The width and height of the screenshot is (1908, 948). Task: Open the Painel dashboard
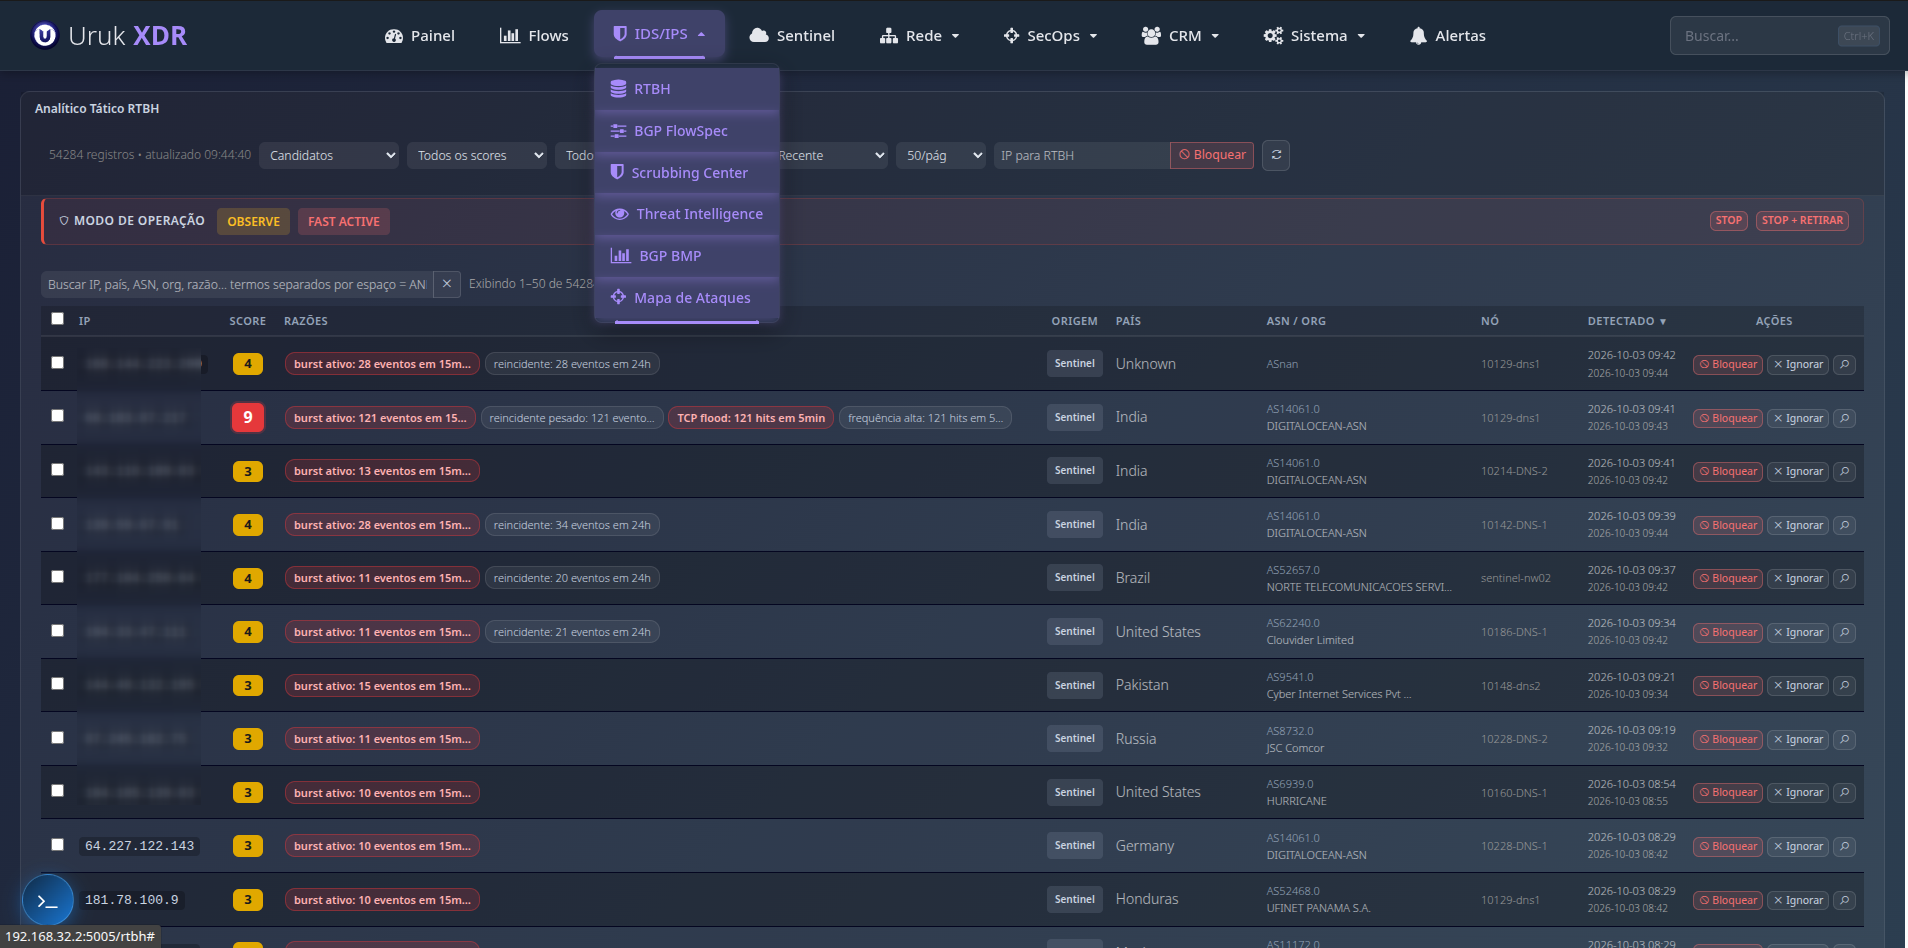[420, 36]
